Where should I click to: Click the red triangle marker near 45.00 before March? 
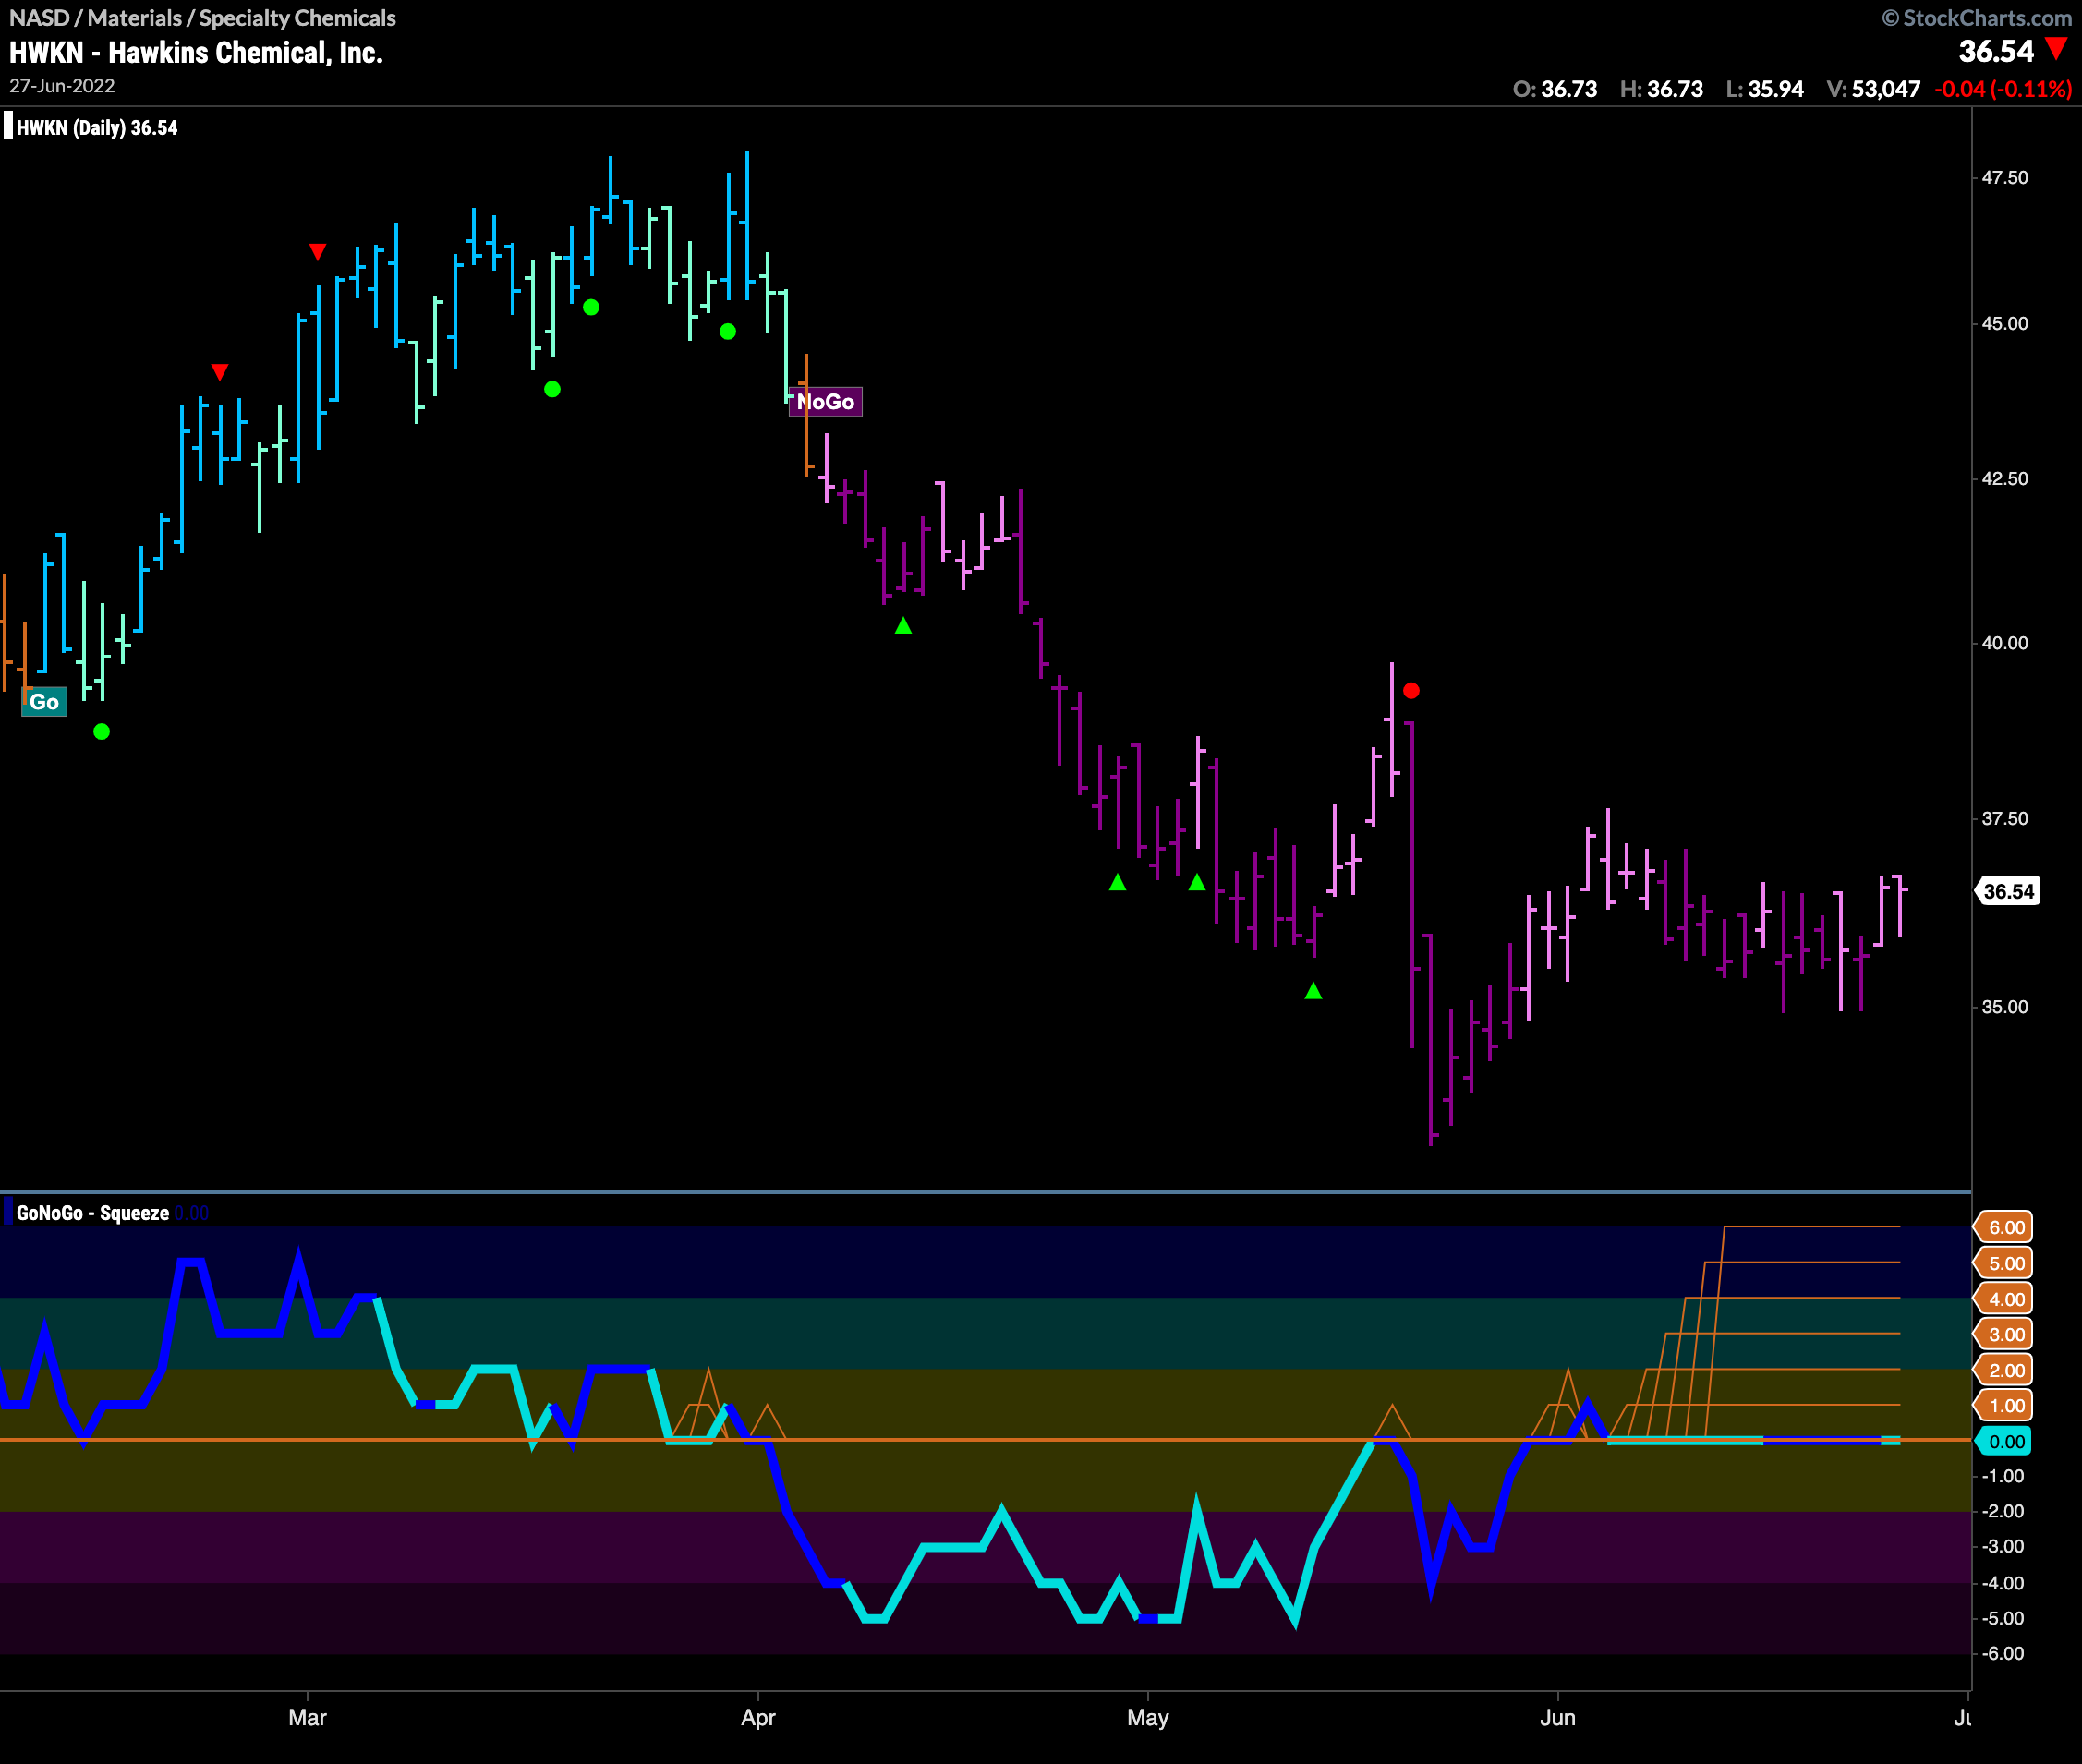[317, 251]
